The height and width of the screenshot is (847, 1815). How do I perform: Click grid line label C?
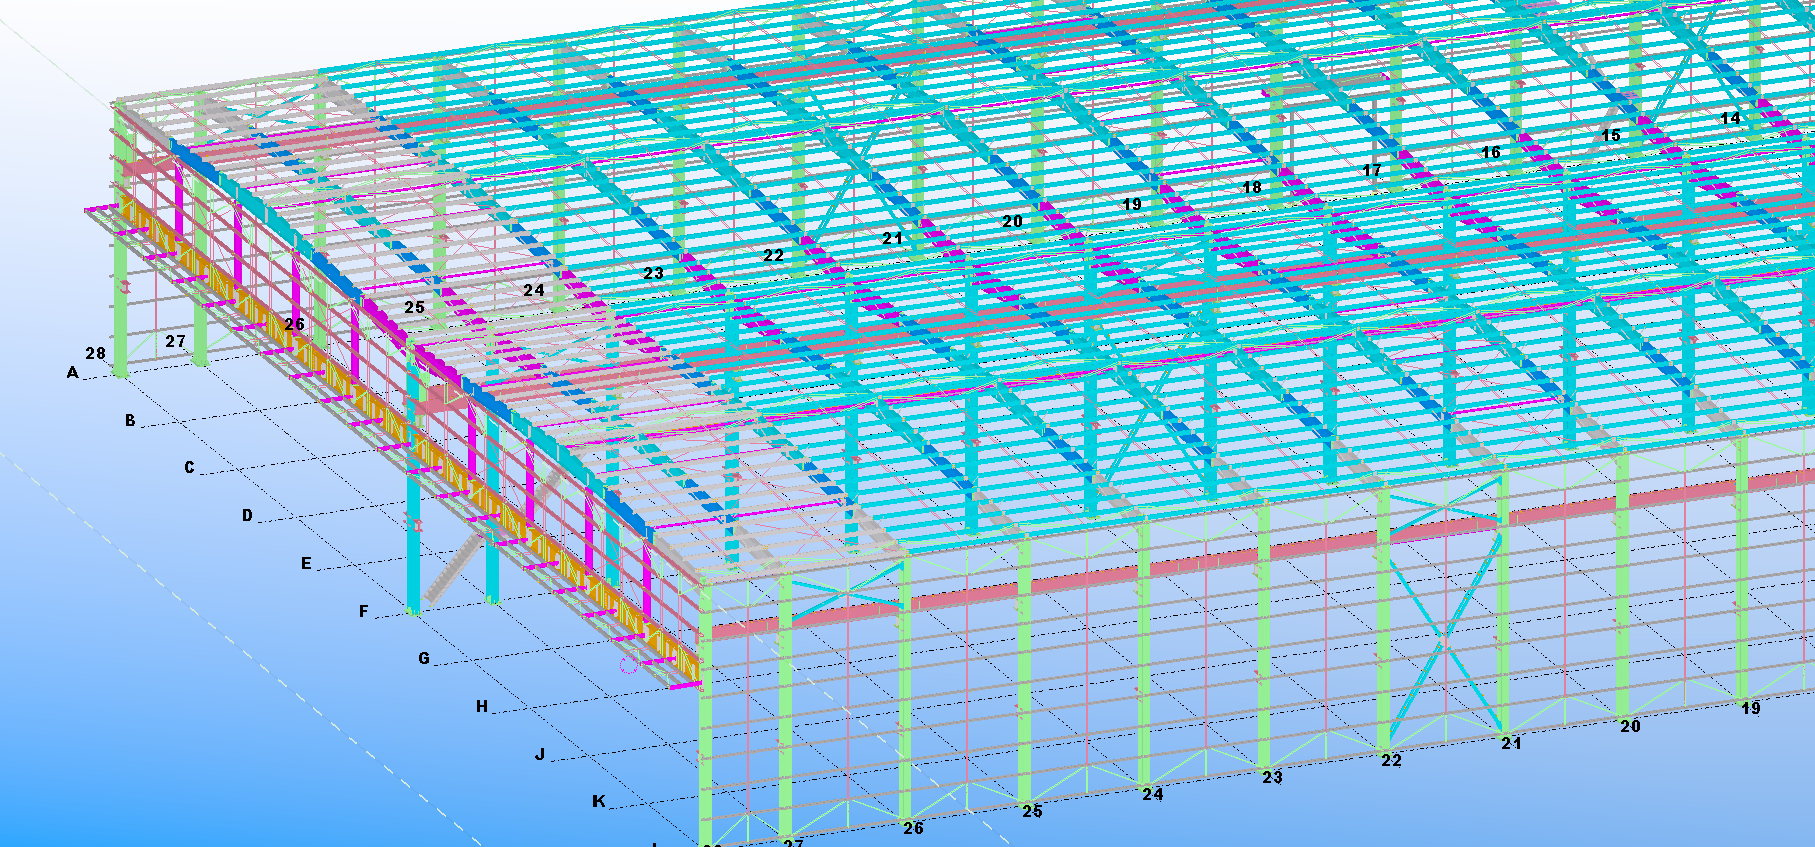click(189, 468)
